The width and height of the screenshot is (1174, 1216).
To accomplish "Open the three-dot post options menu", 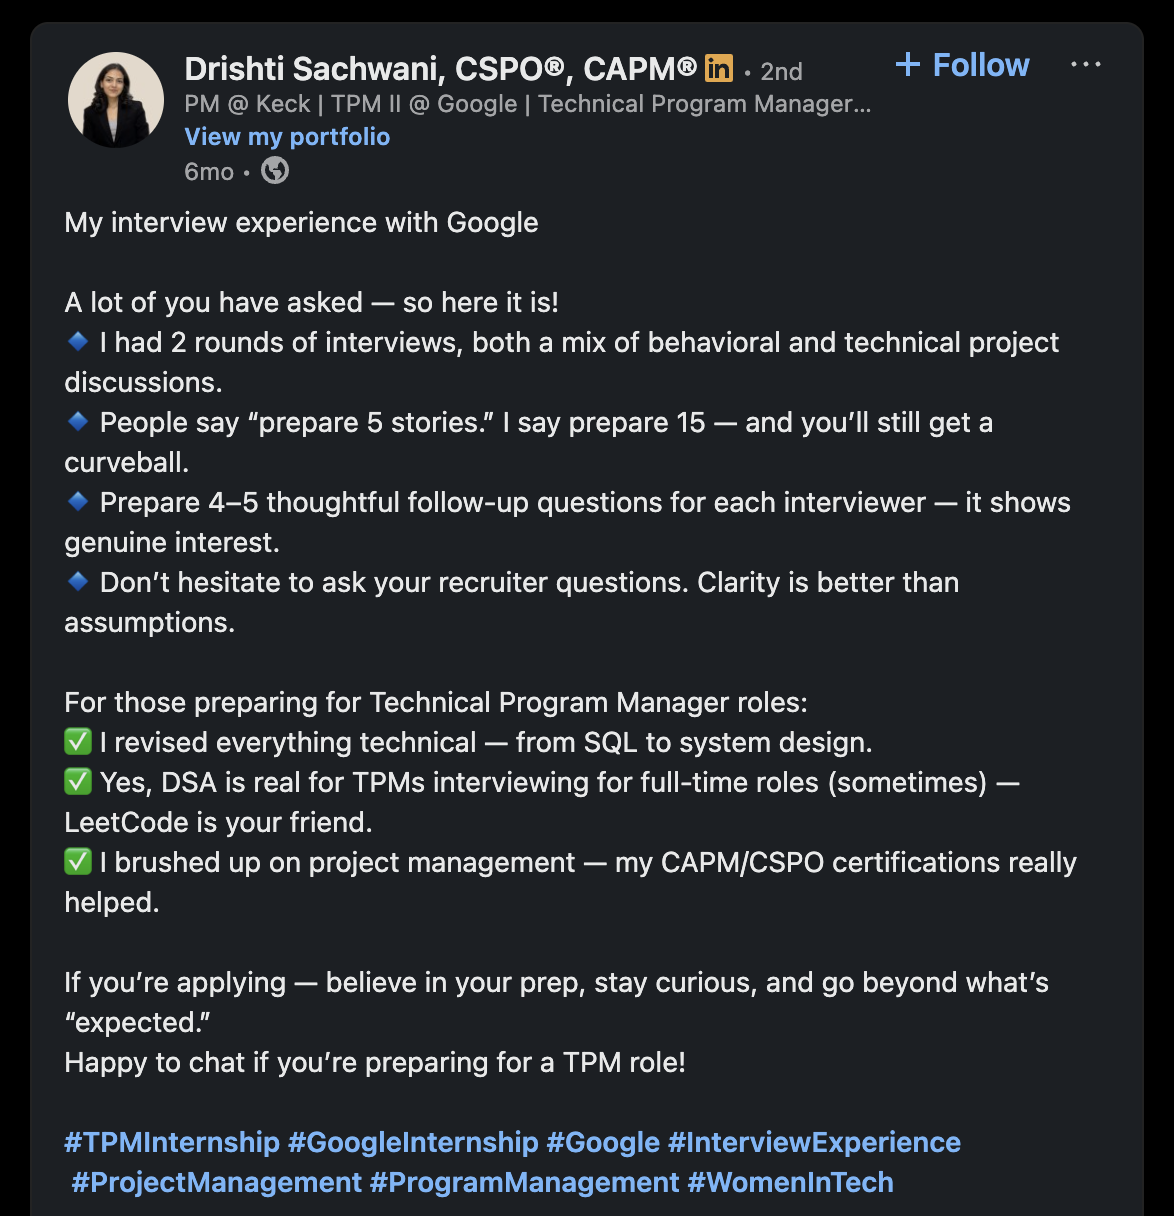I will click(1085, 65).
